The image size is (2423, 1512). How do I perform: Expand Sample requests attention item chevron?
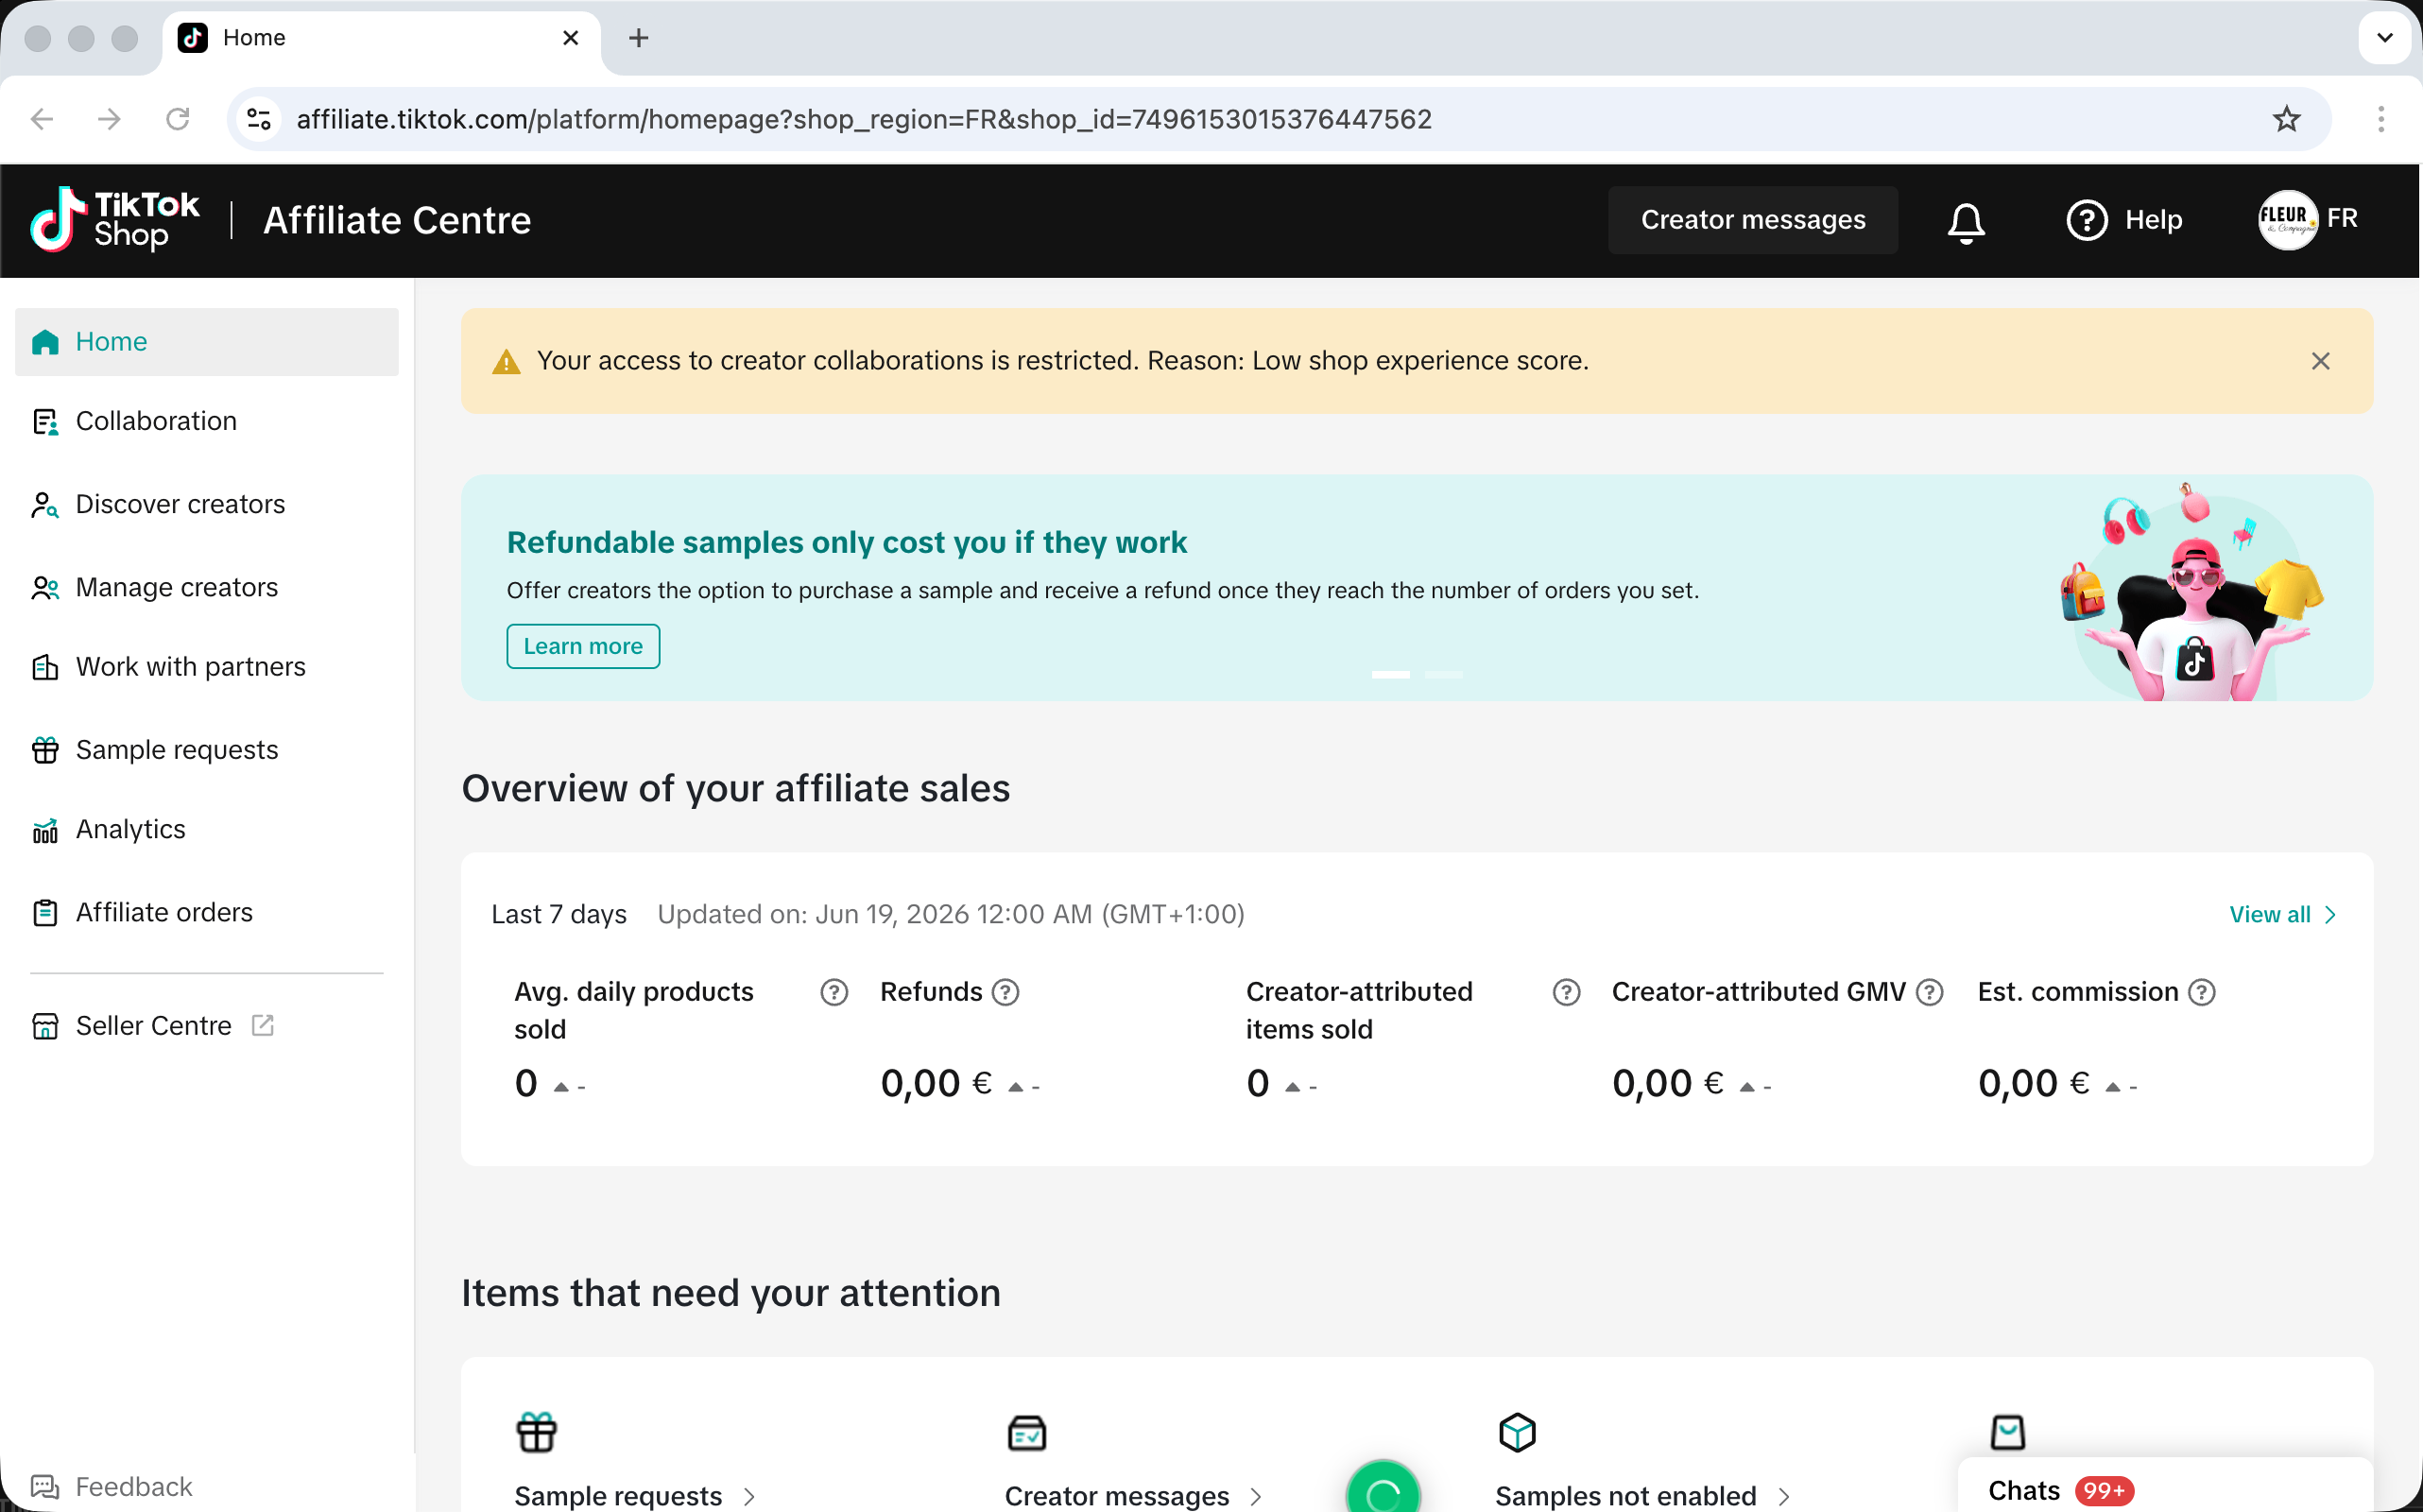tap(749, 1496)
